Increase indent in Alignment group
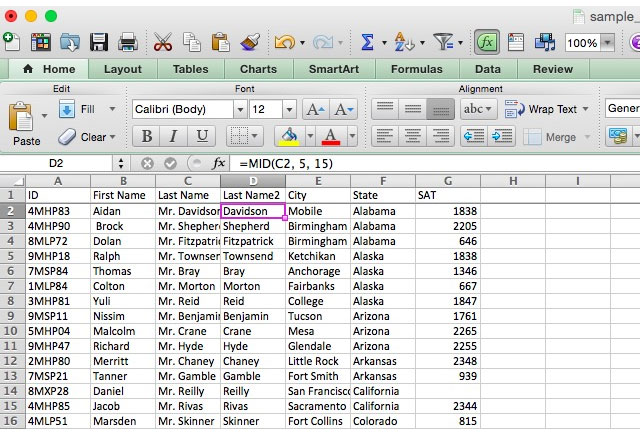Image resolution: width=640 pixels, height=435 pixels. tap(502, 136)
